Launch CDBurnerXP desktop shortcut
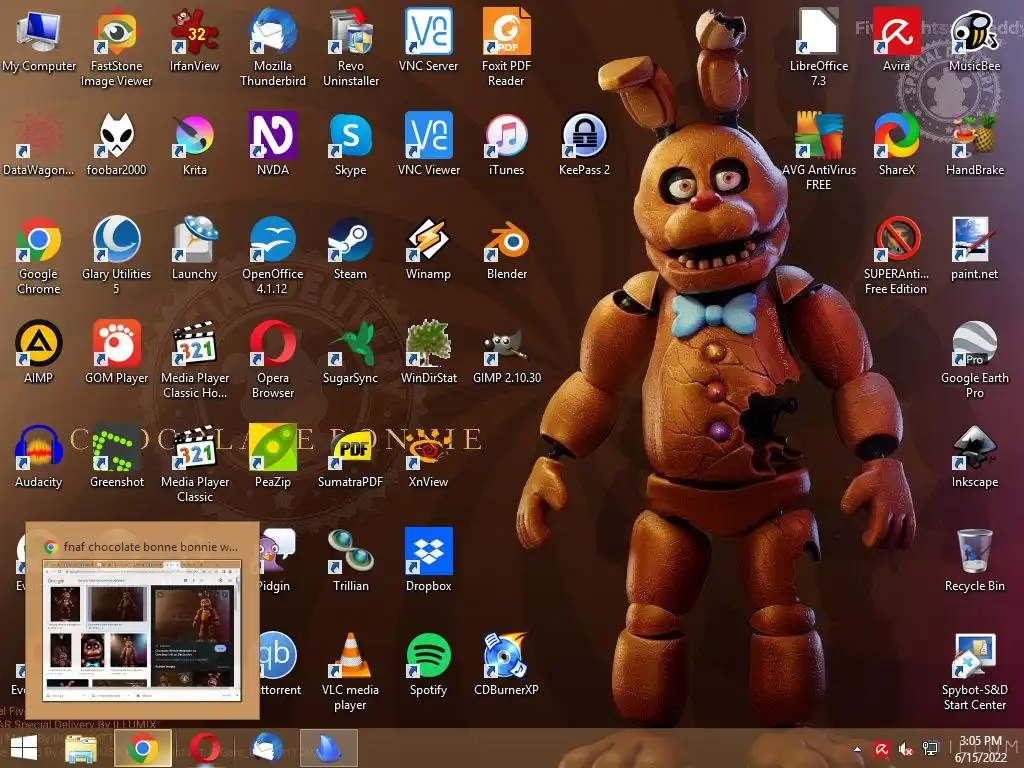The image size is (1024, 768). (506, 665)
